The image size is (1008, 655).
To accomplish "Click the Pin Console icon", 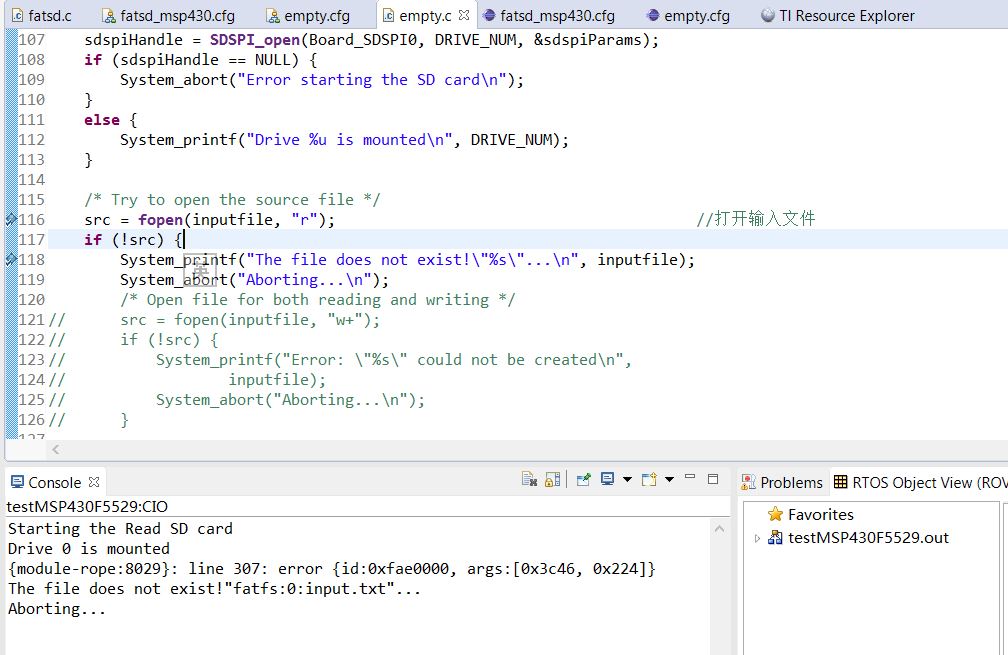I will coord(584,480).
